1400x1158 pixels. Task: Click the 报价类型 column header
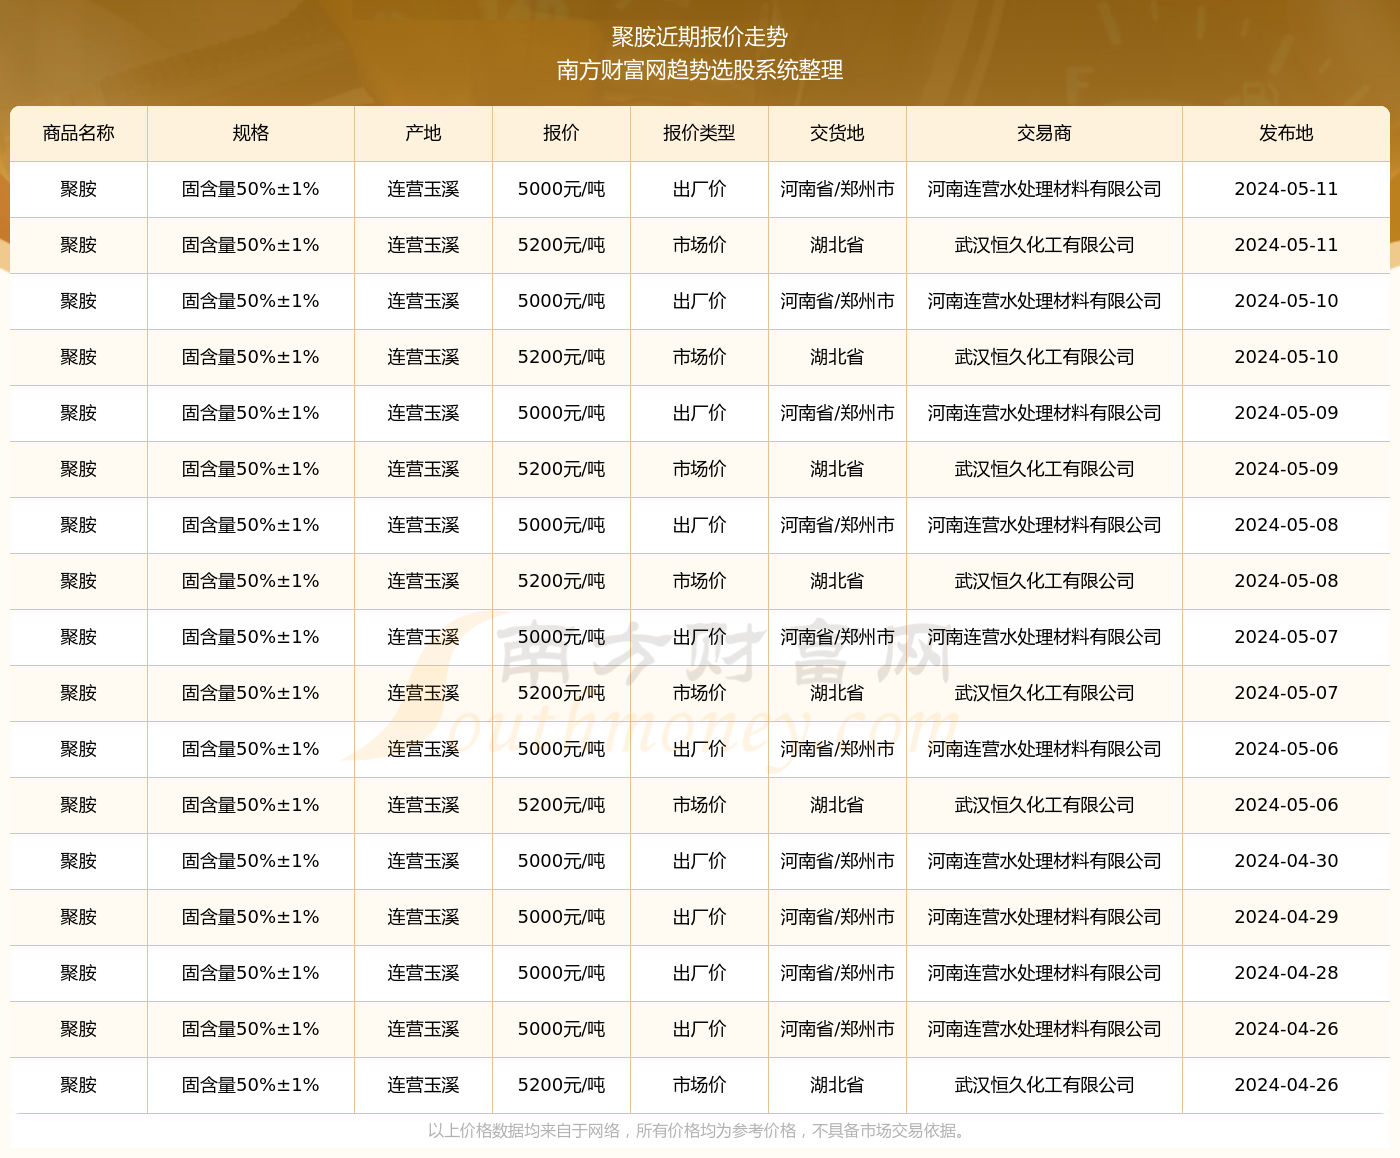[x=699, y=133]
